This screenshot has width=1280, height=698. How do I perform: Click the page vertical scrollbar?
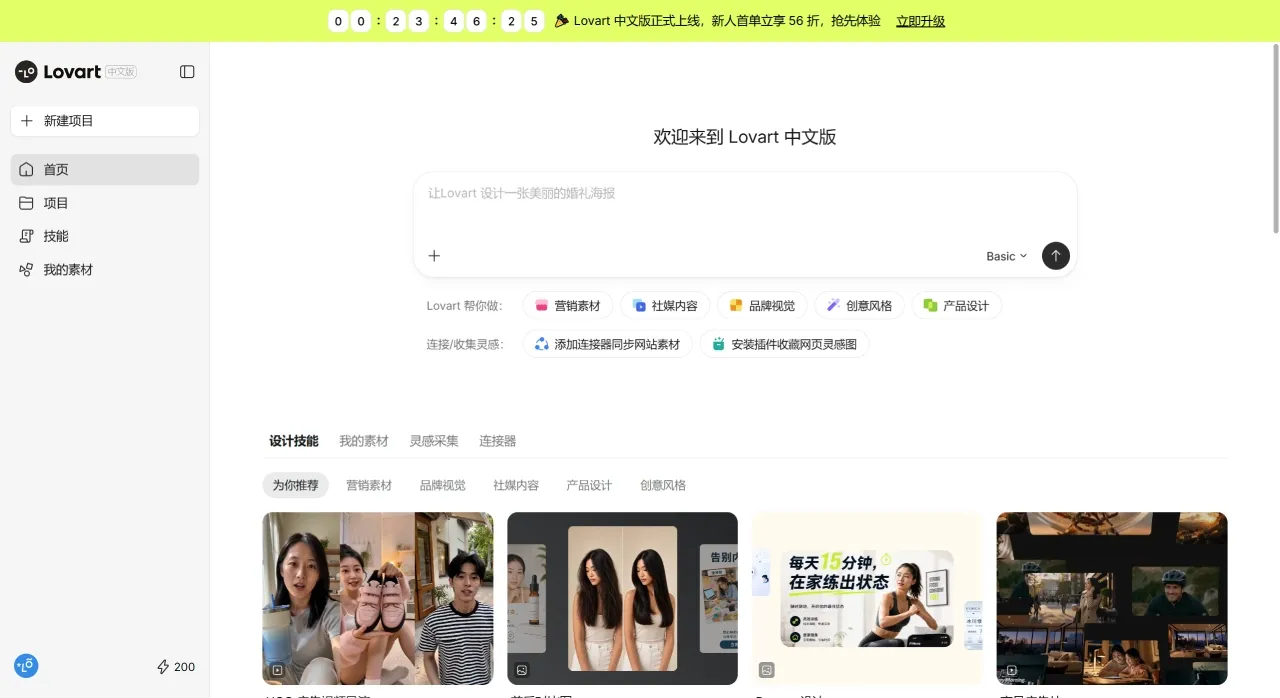(1275, 140)
